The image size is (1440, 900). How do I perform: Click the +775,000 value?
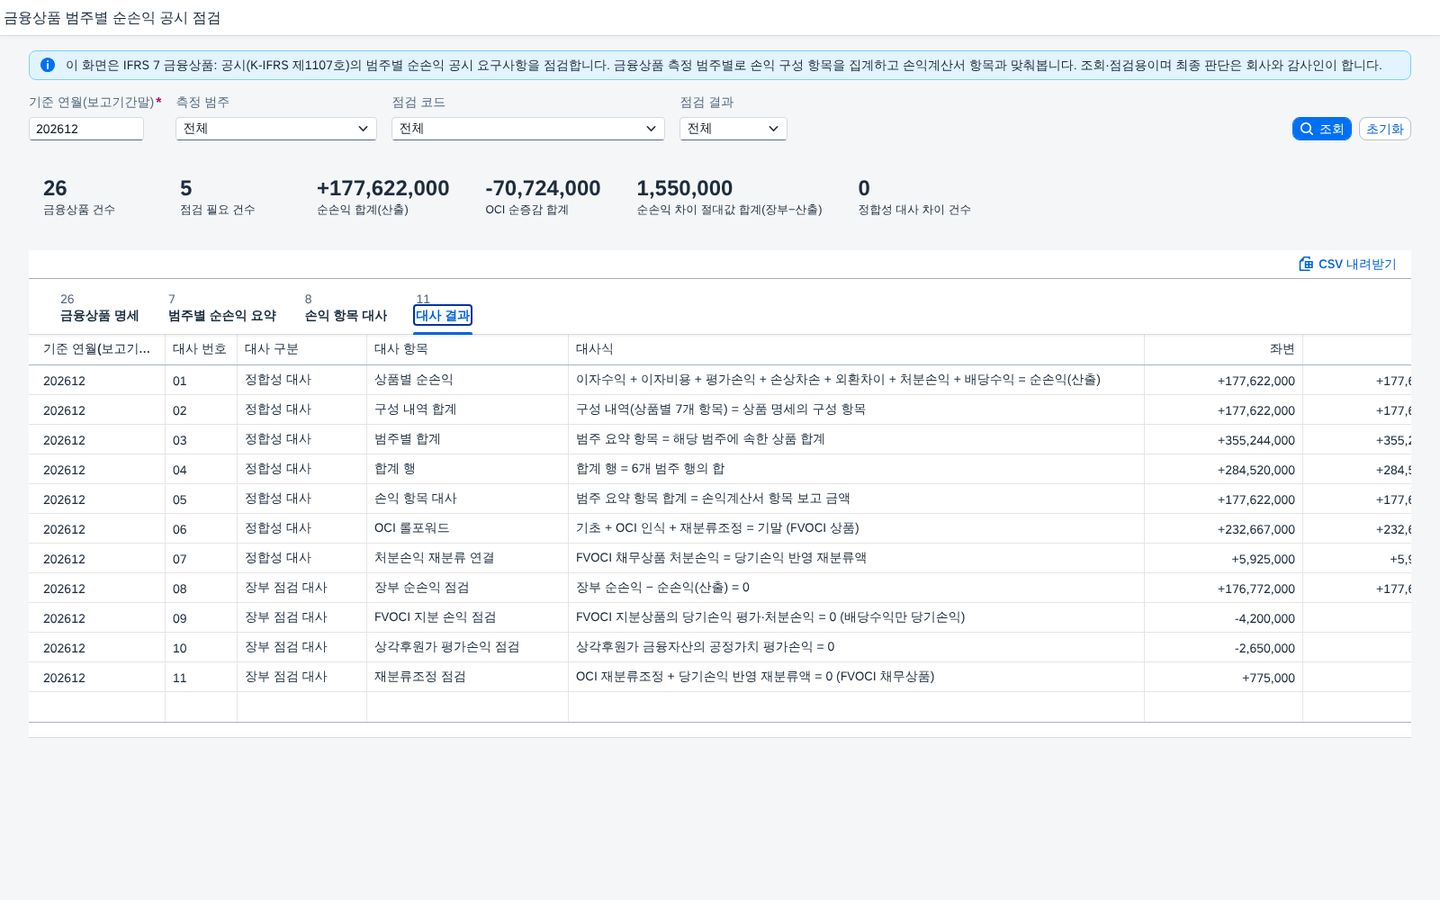(x=1269, y=678)
